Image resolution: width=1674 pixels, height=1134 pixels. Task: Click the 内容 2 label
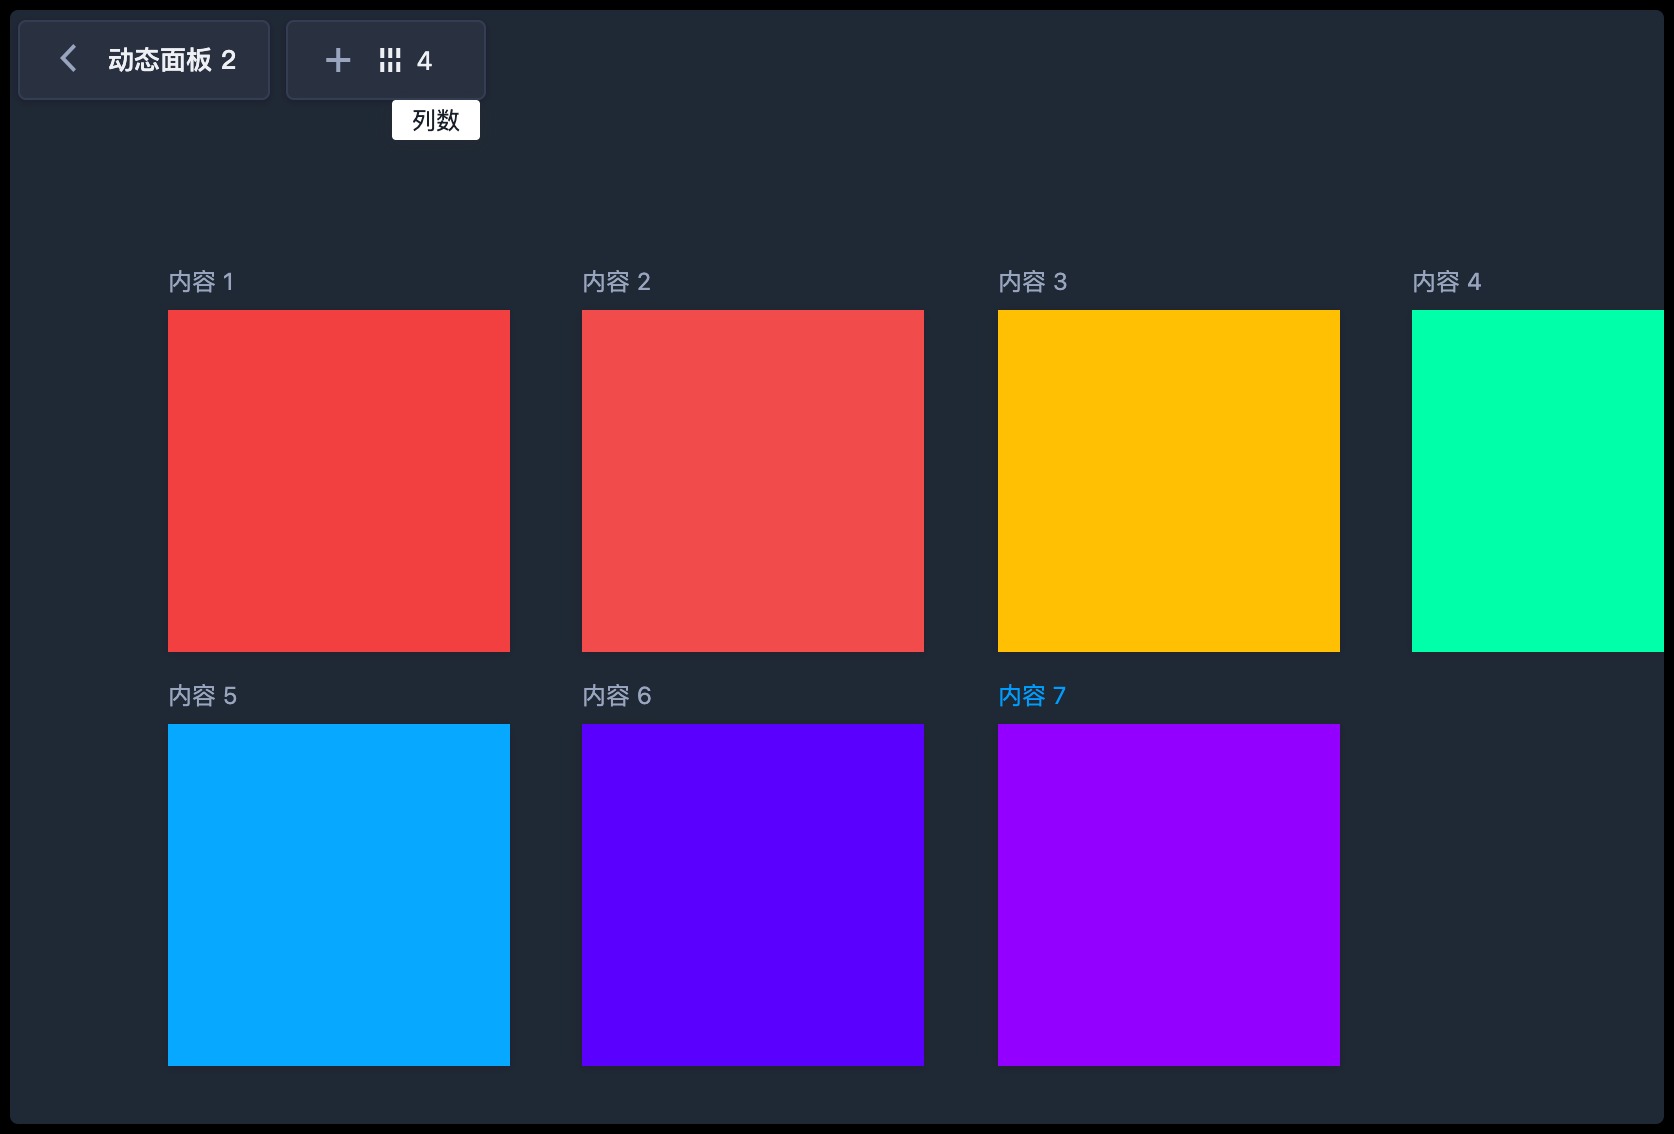616,282
